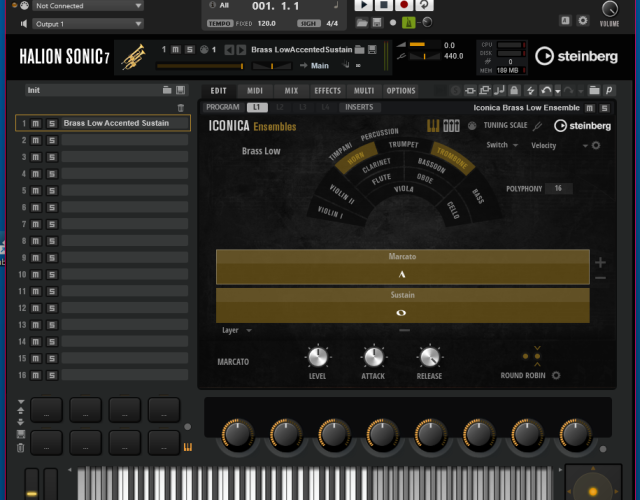The image size is (640, 500).
Task: Save multi with Init disk icon
Action: pyautogui.click(x=180, y=90)
